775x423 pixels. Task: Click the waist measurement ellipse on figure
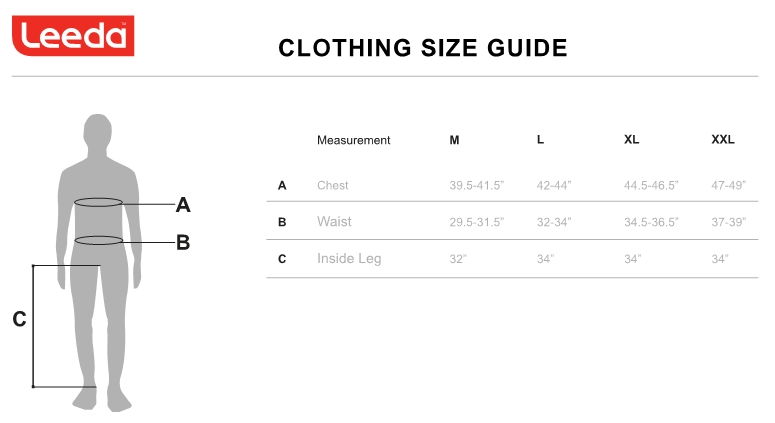(98, 240)
